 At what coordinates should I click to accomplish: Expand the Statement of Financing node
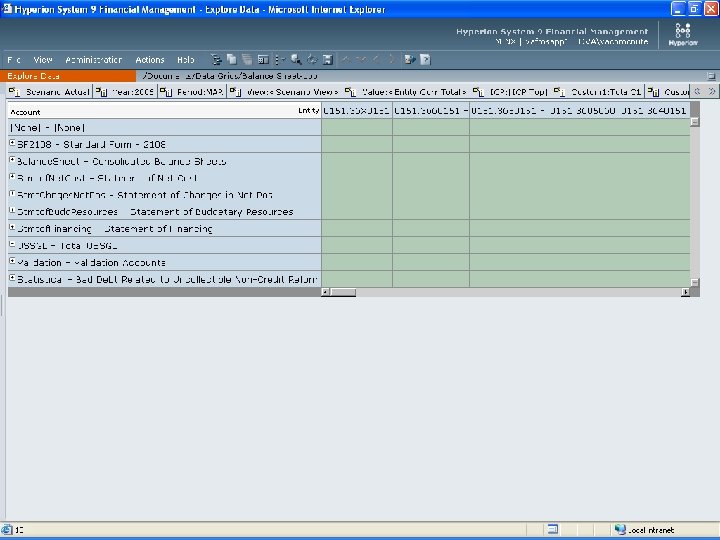coord(13,227)
